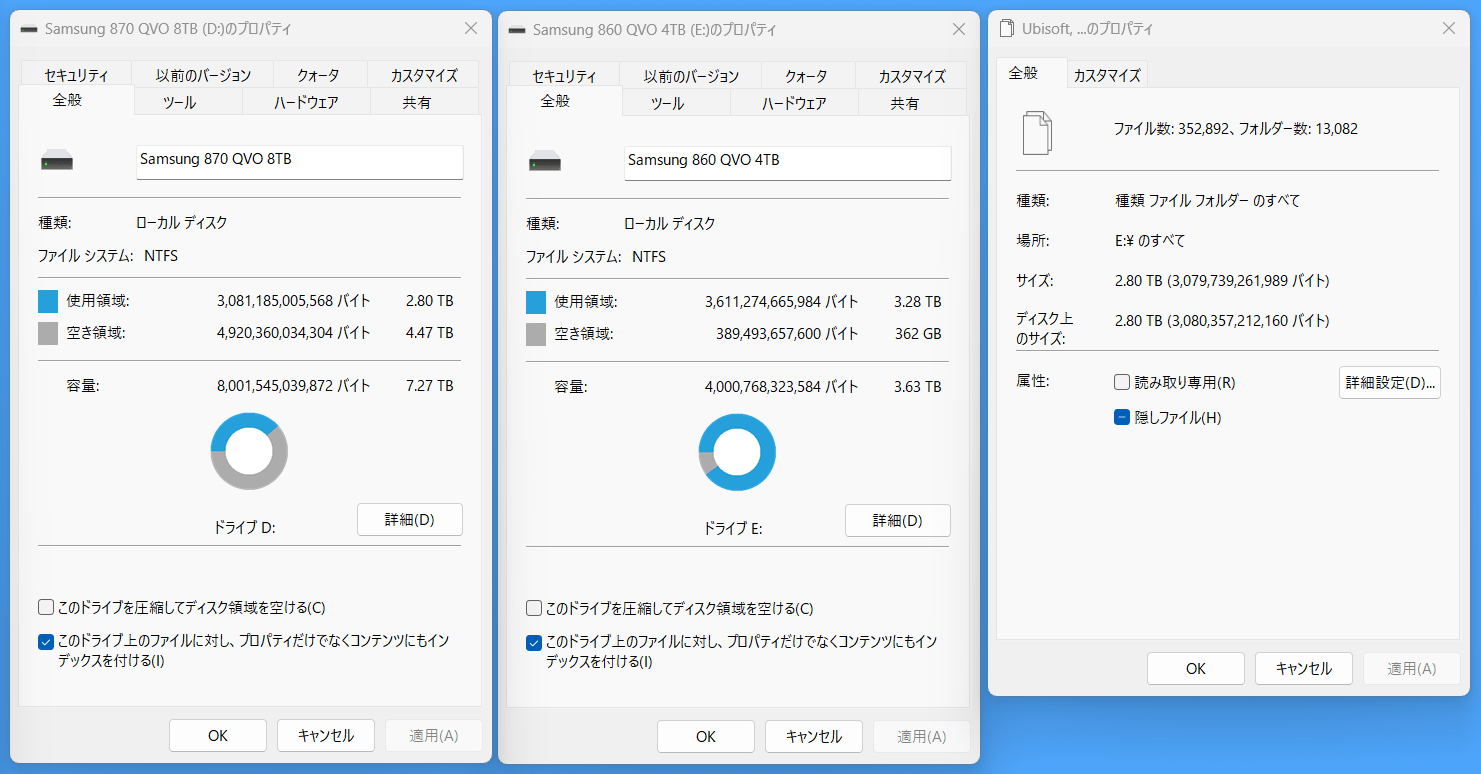Open 以前のバージョン tab in D: window
This screenshot has width=1481, height=774.
click(x=203, y=75)
